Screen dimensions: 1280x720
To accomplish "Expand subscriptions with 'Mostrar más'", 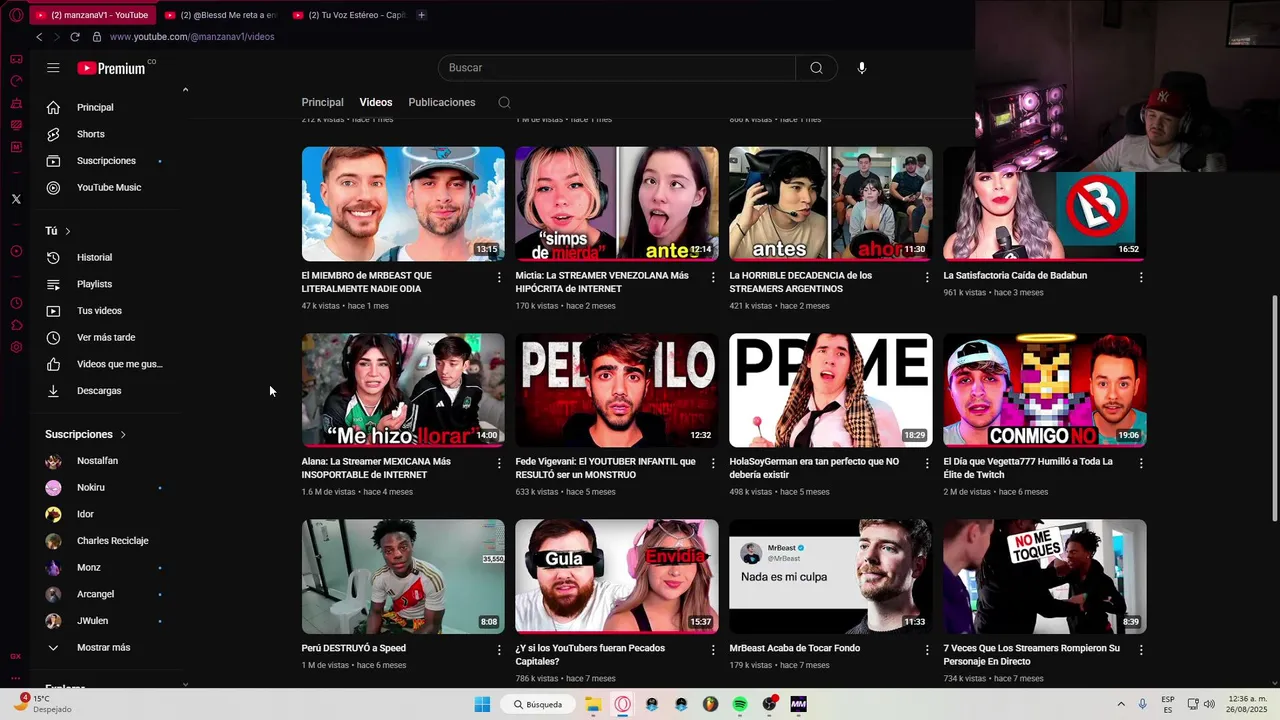I will click(x=104, y=648).
